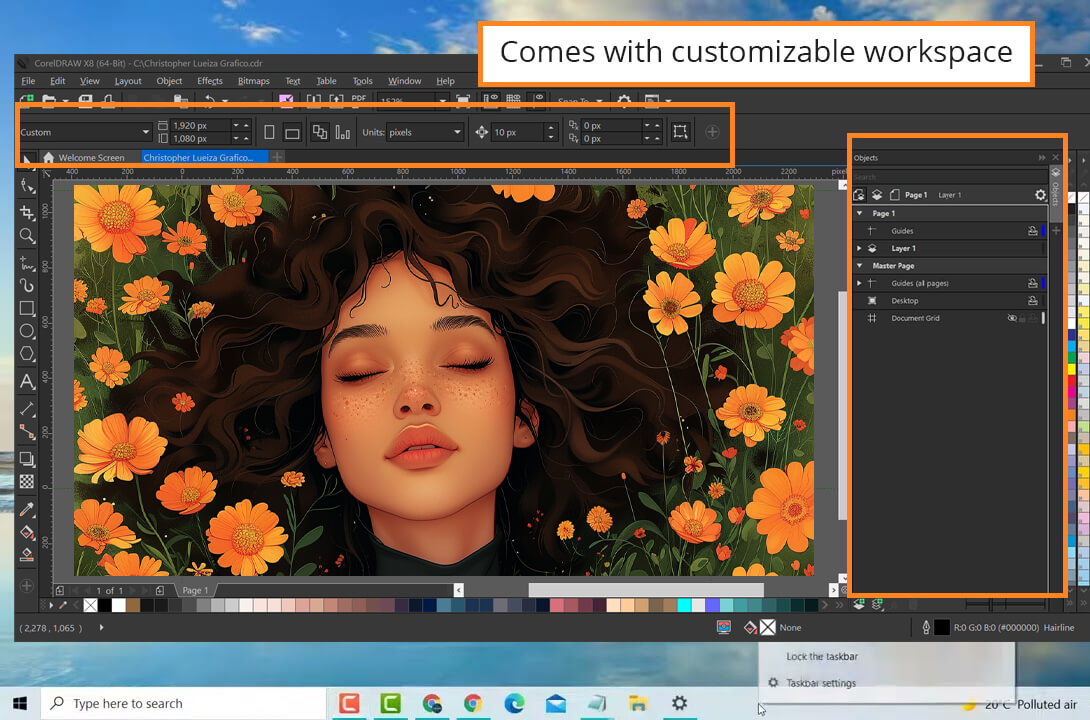Image resolution: width=1090 pixels, height=720 pixels.
Task: Open Objects panel gear options
Action: coord(1039,195)
